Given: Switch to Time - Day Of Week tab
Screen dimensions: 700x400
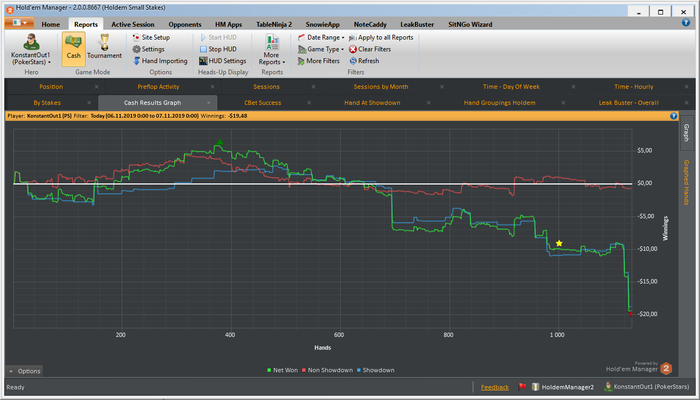Looking at the screenshot, I should pos(511,87).
